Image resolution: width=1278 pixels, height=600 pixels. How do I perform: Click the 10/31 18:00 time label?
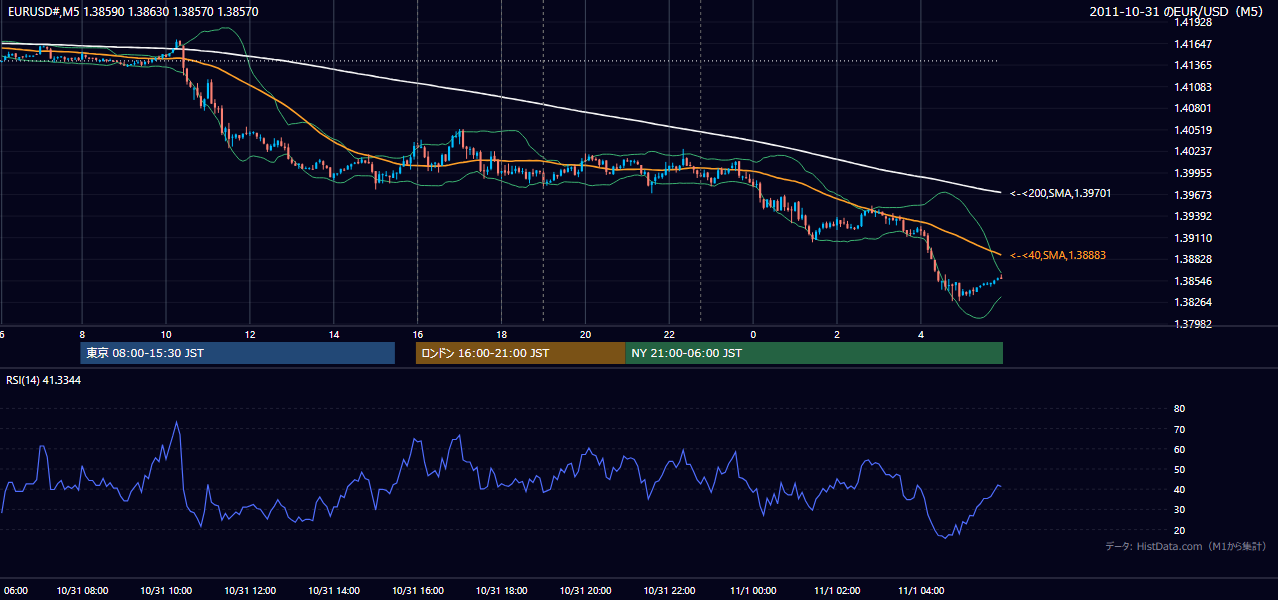(x=502, y=590)
